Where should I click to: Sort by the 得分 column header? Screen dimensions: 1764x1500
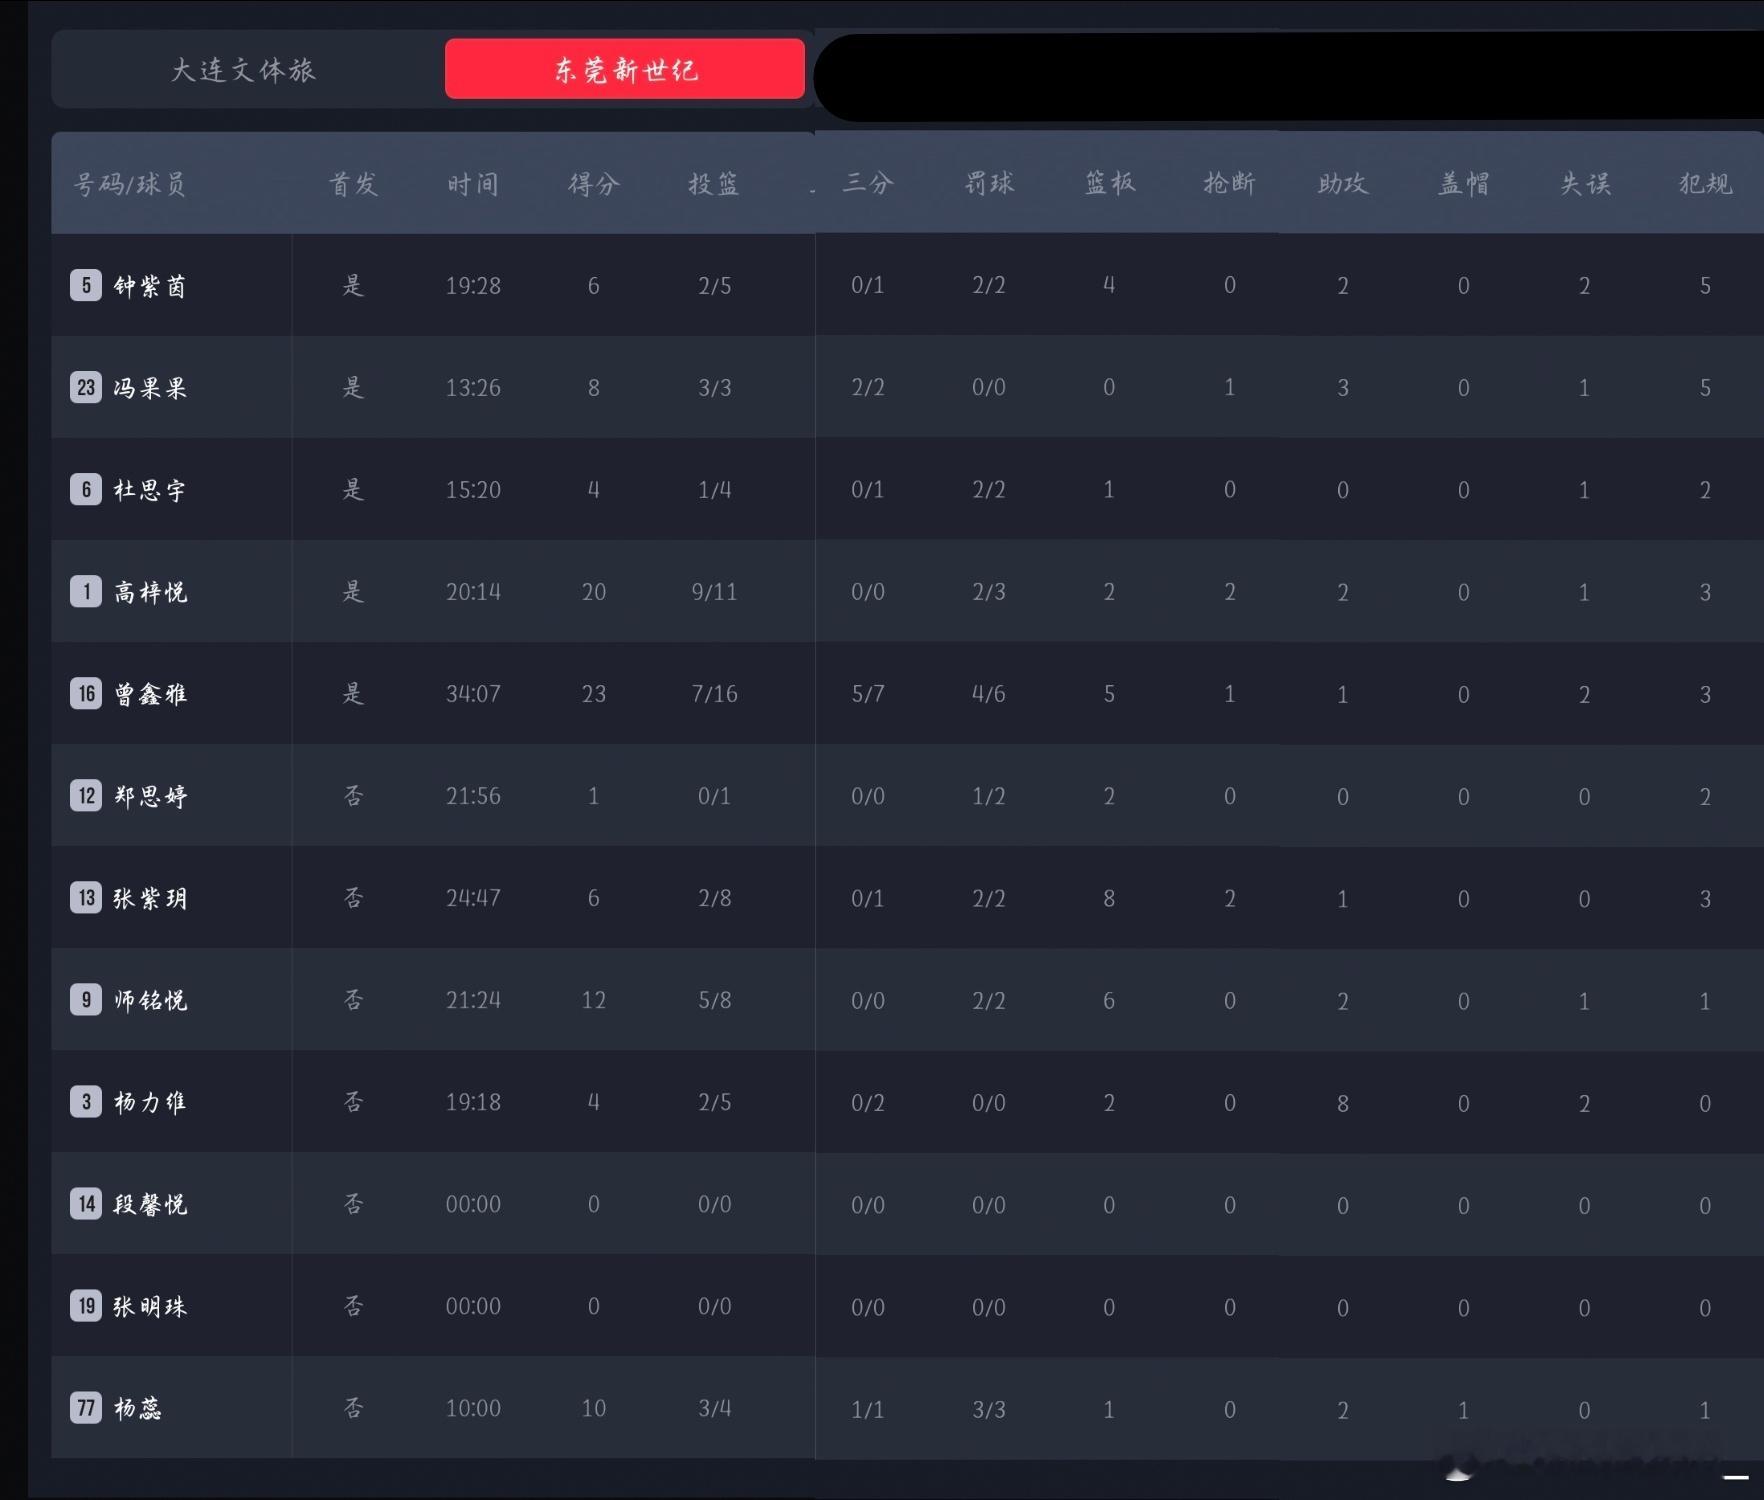point(594,184)
